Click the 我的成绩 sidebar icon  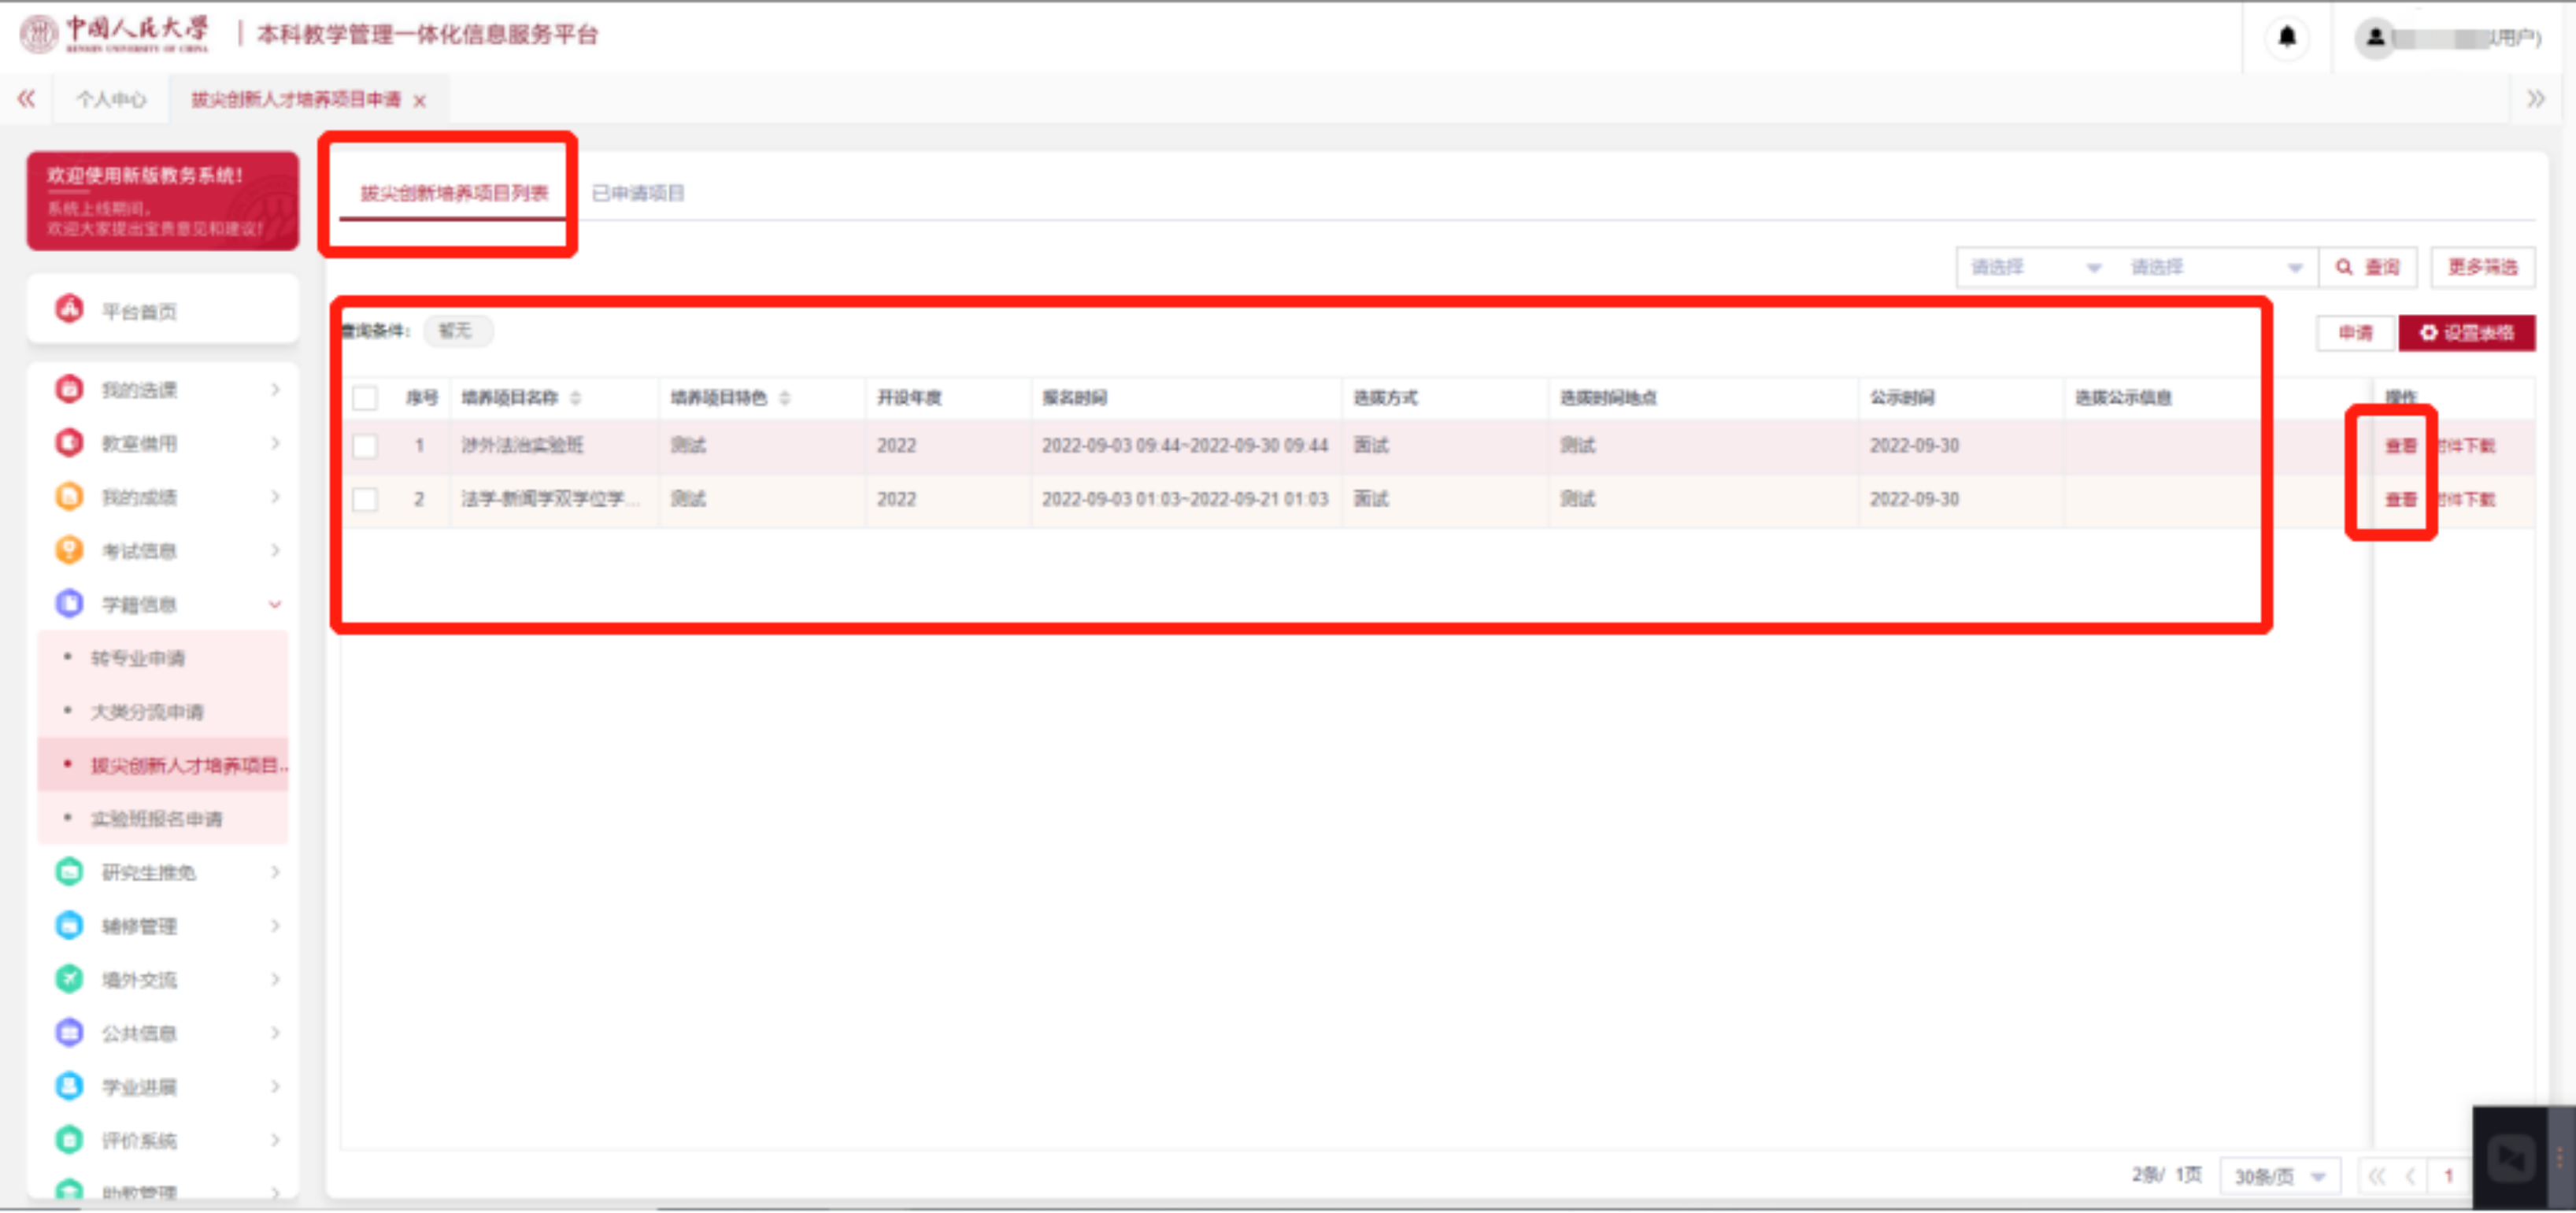[69, 496]
